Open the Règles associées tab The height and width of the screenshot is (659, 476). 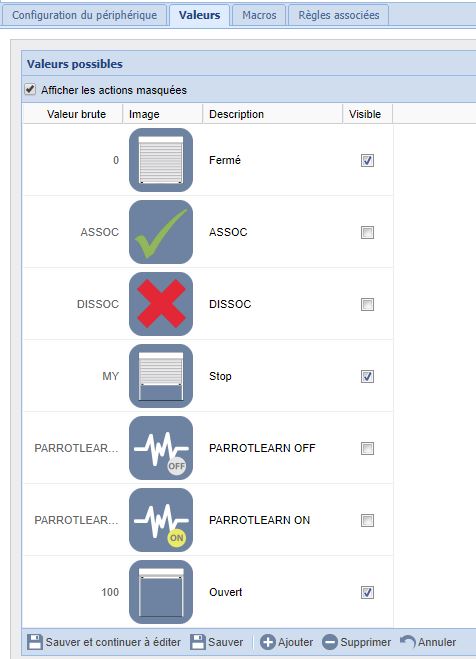pos(339,15)
